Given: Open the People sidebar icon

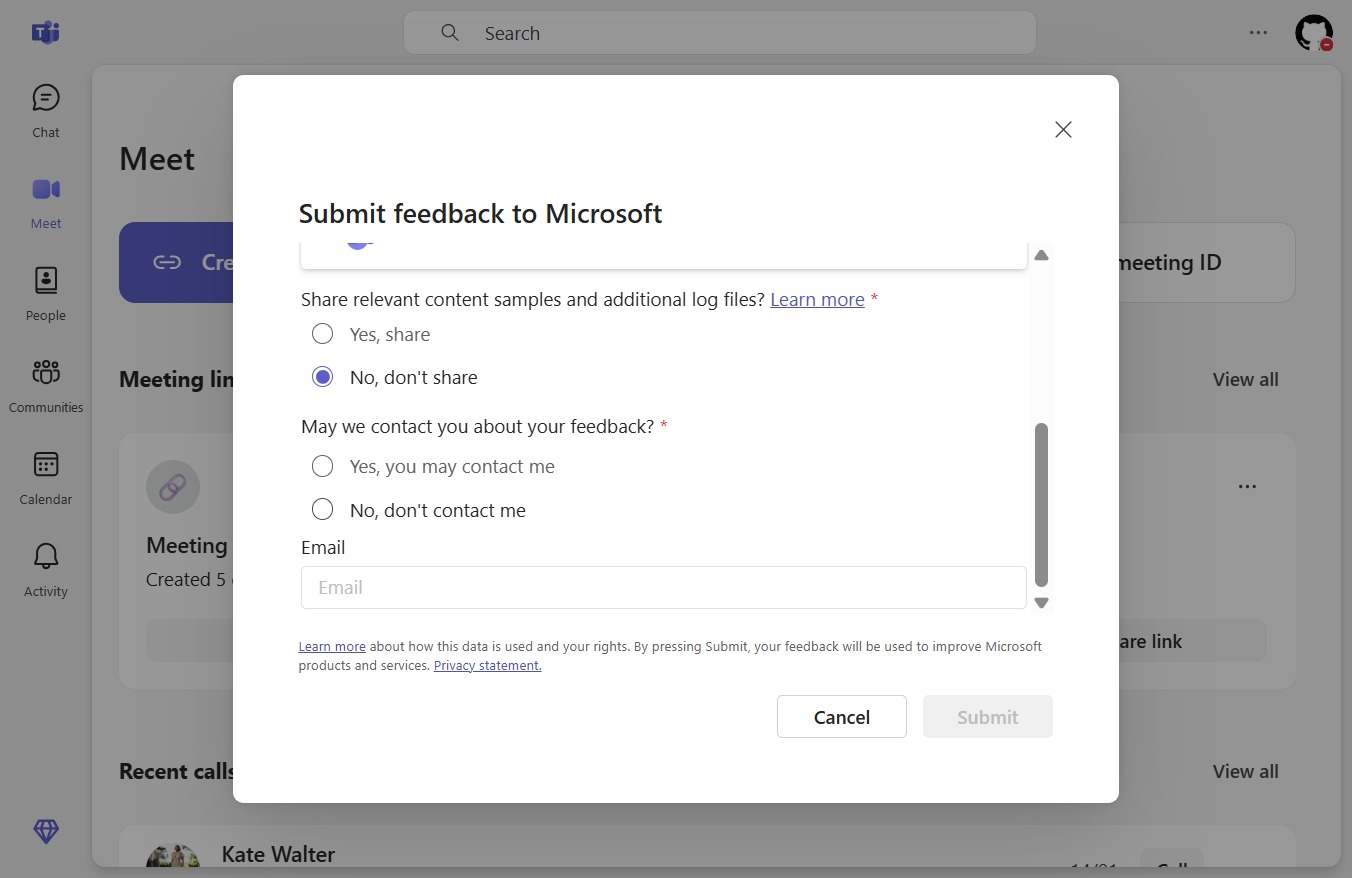Looking at the screenshot, I should pyautogui.click(x=46, y=294).
